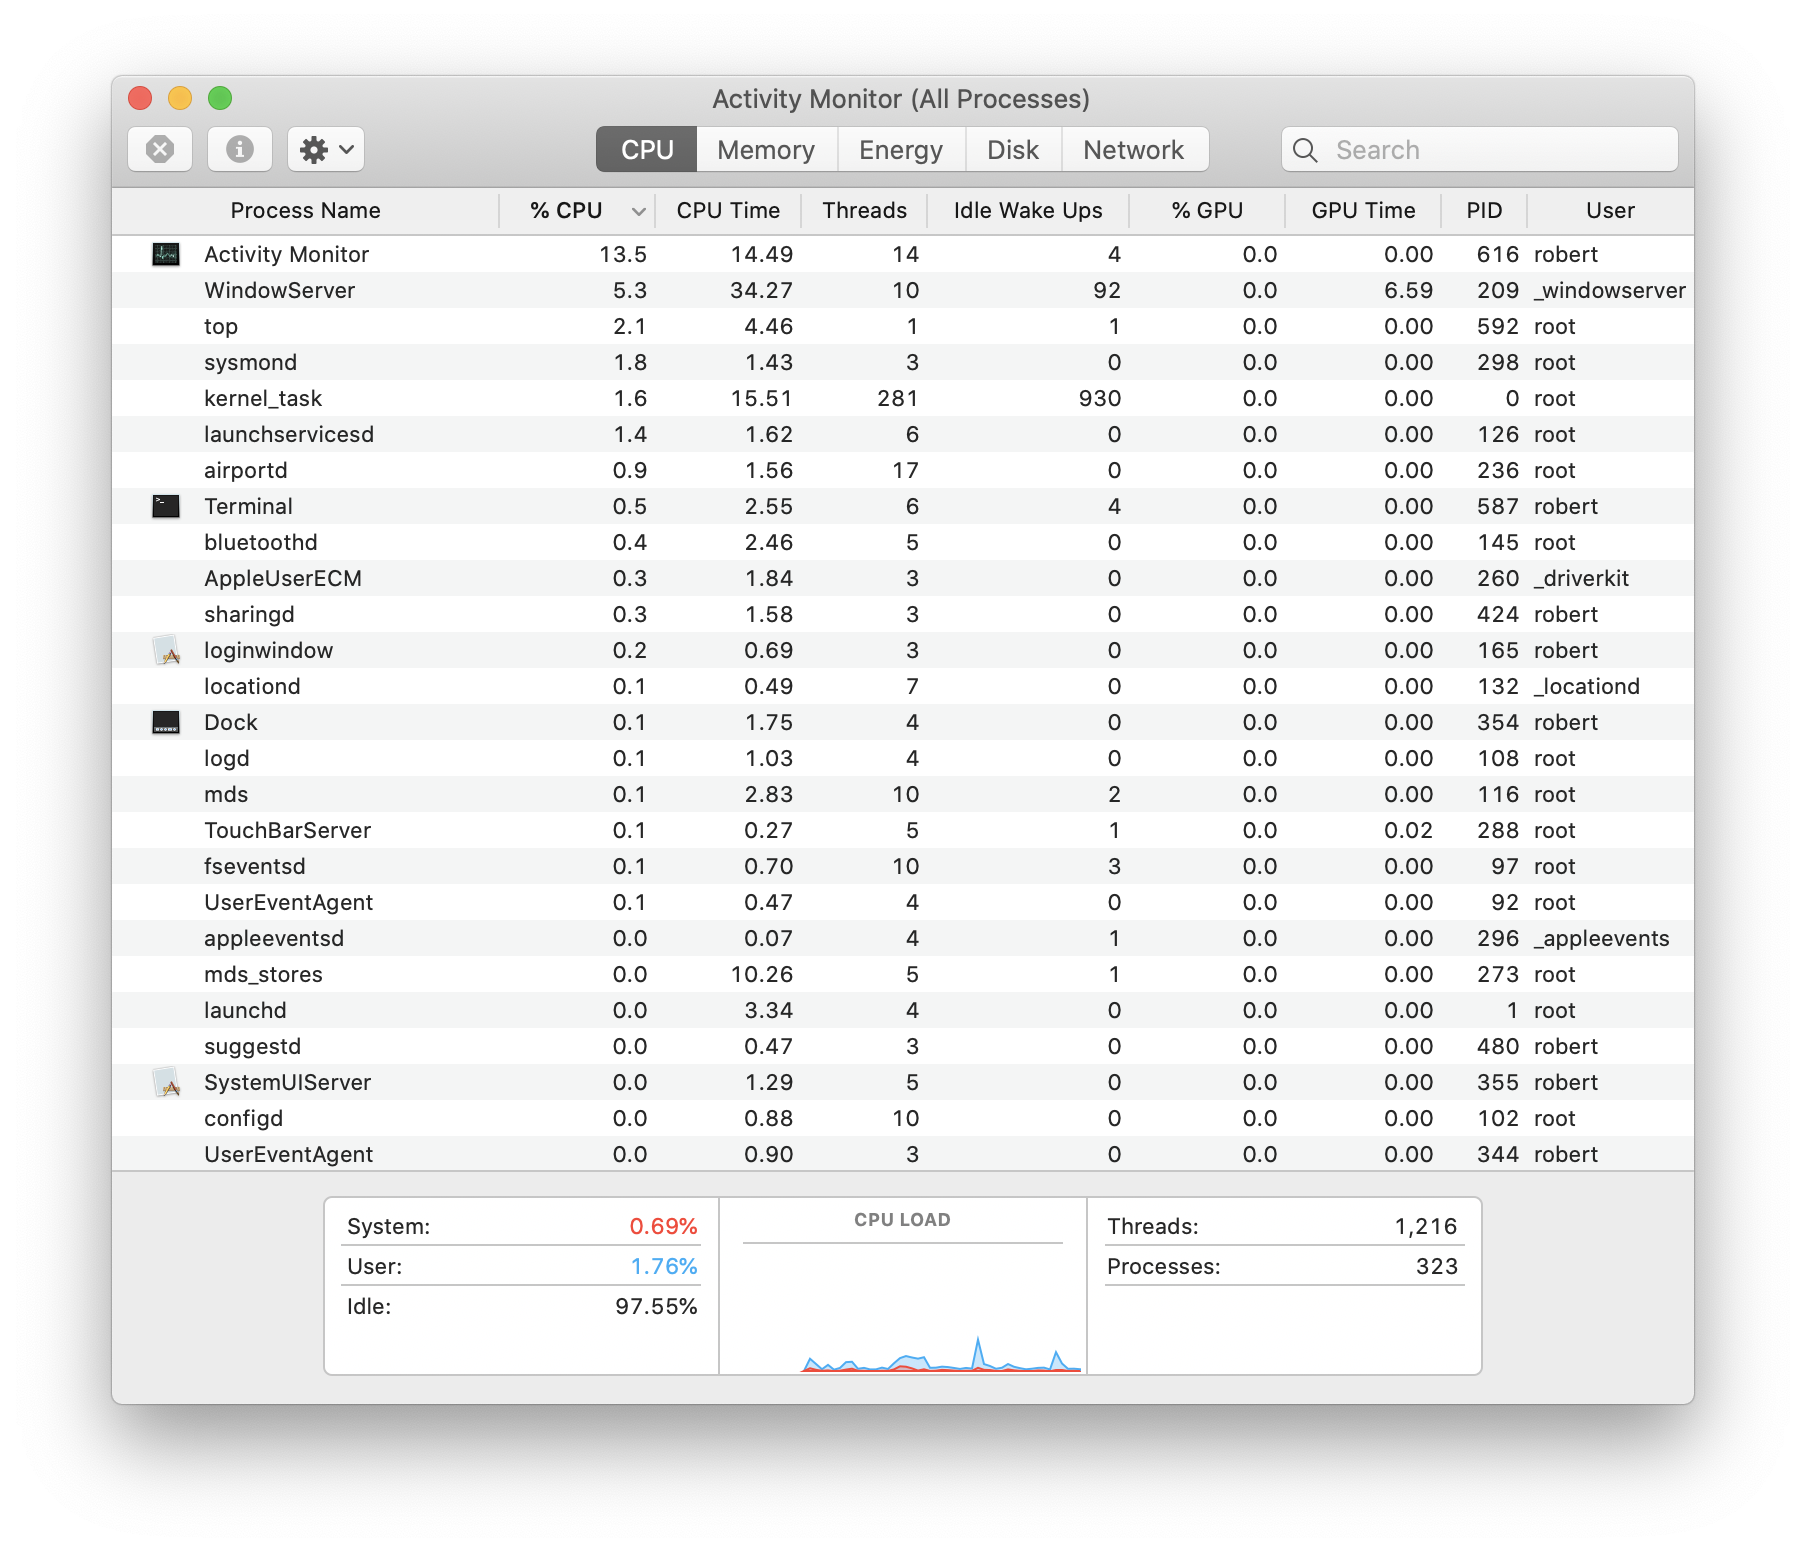
Task: Switch to the Disk tab
Action: (x=1013, y=150)
